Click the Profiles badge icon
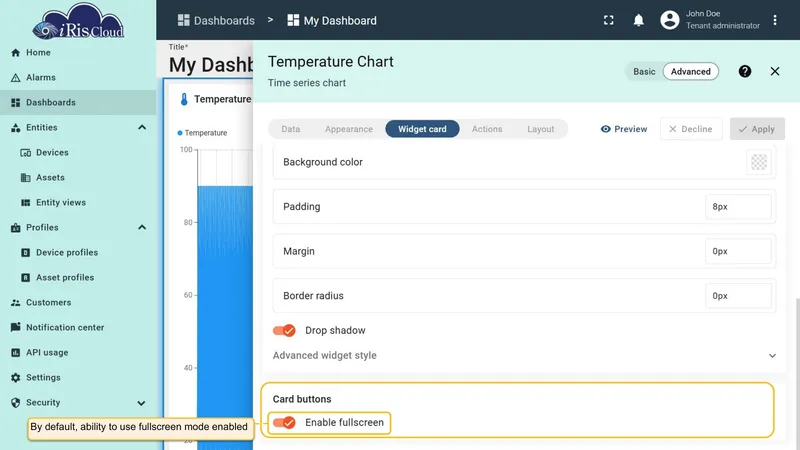 tap(15, 228)
